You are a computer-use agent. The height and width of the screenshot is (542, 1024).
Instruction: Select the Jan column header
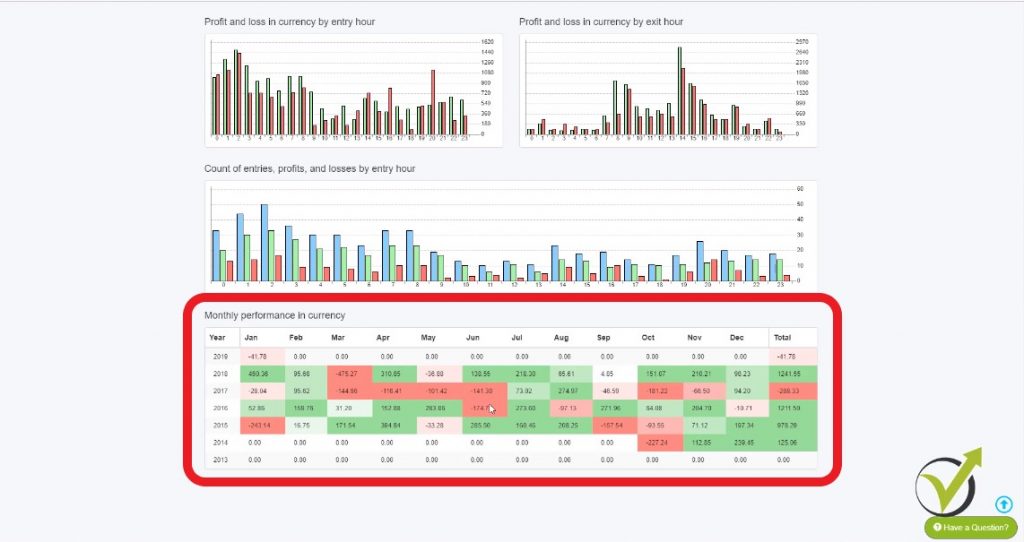click(251, 337)
